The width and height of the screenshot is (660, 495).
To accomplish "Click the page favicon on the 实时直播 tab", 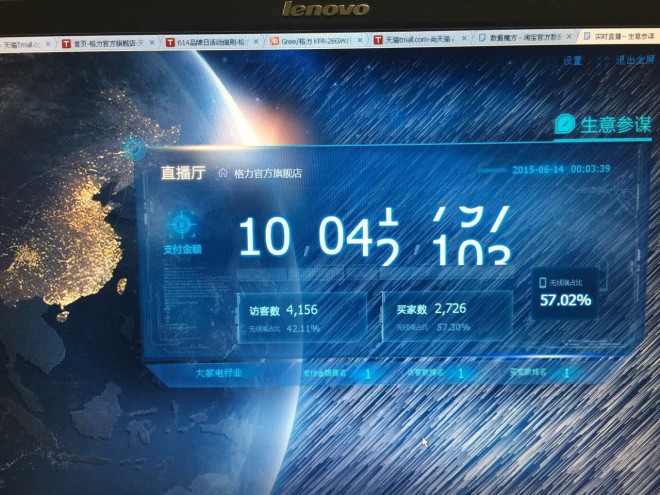I will coord(586,37).
